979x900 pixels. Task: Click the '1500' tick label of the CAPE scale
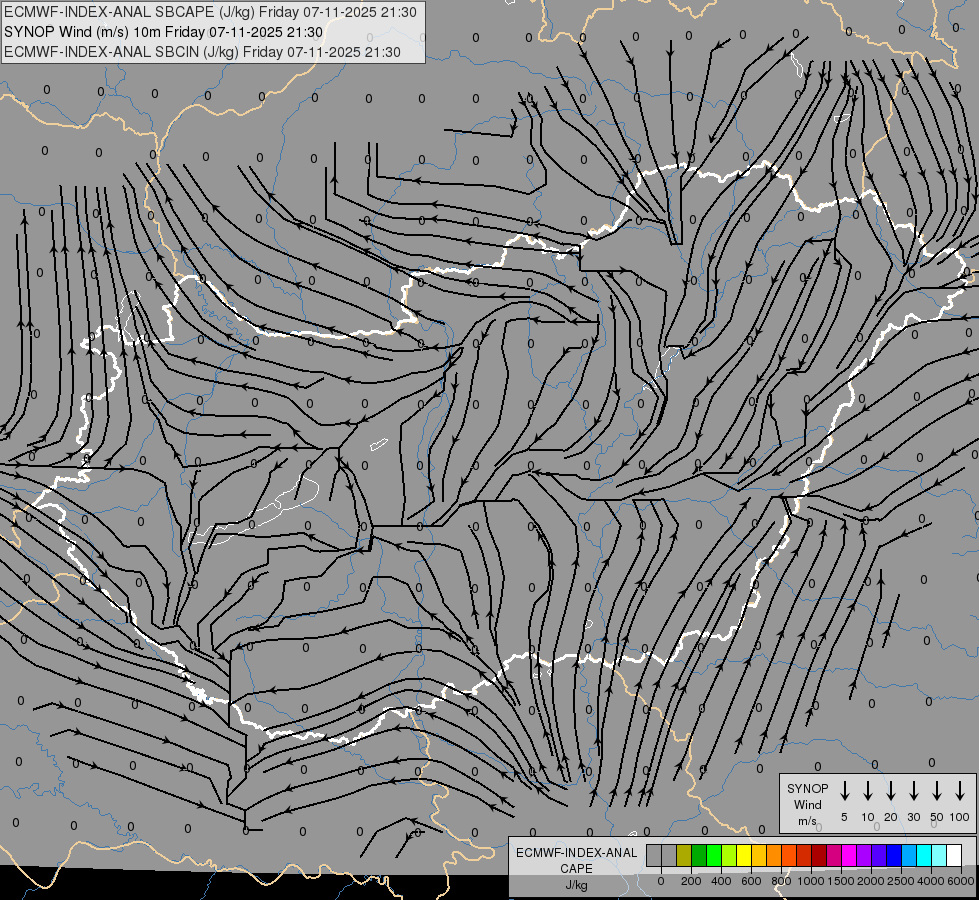click(x=841, y=881)
